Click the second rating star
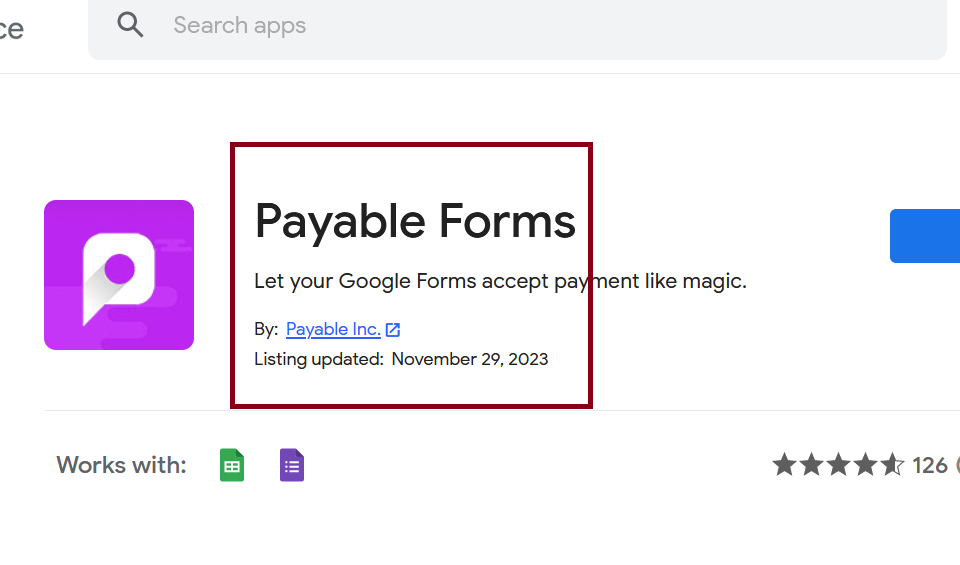The height and width of the screenshot is (565, 960). 812,465
